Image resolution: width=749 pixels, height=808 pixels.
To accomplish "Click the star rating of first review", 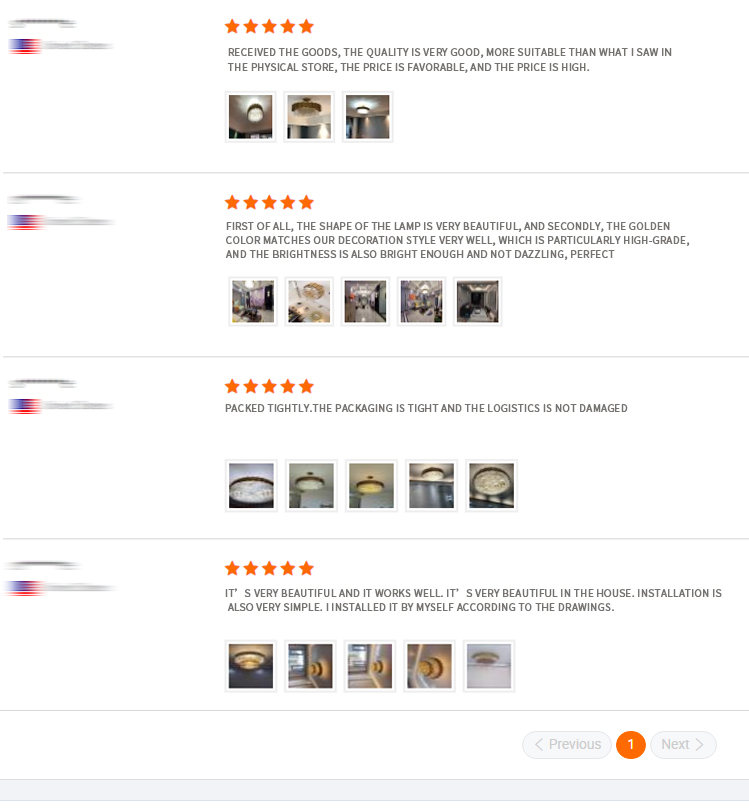I will coord(269,26).
